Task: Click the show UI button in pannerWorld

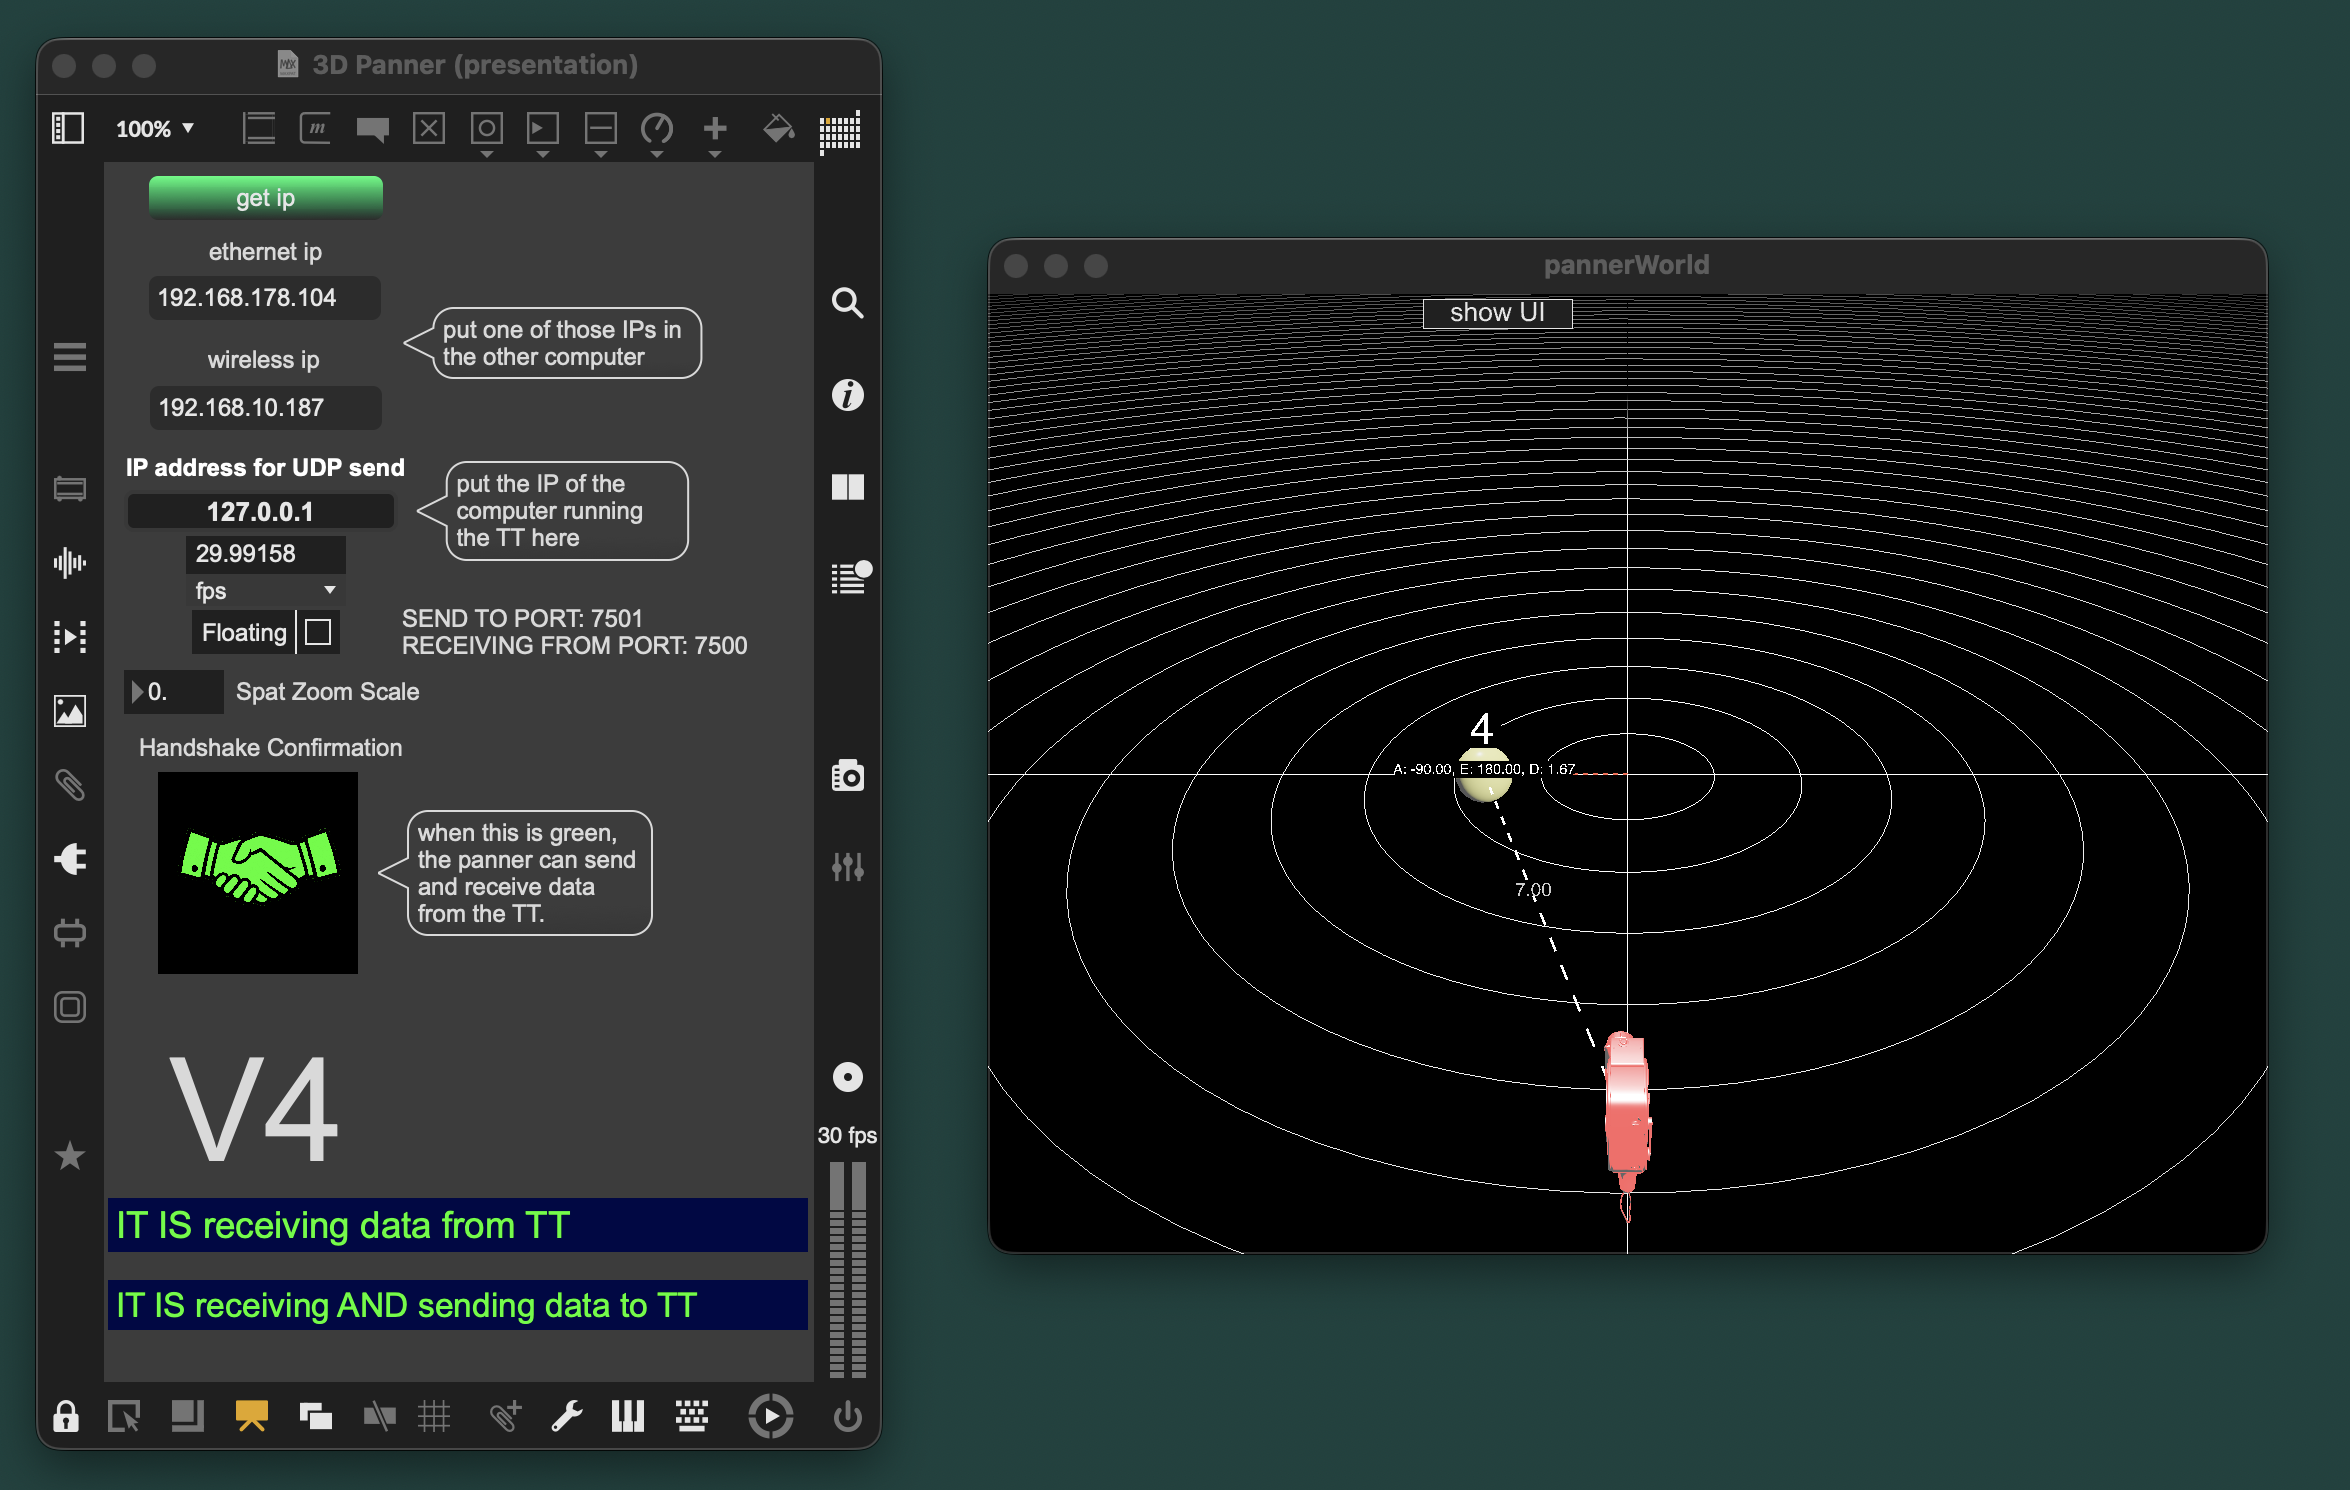Action: coord(1497,313)
